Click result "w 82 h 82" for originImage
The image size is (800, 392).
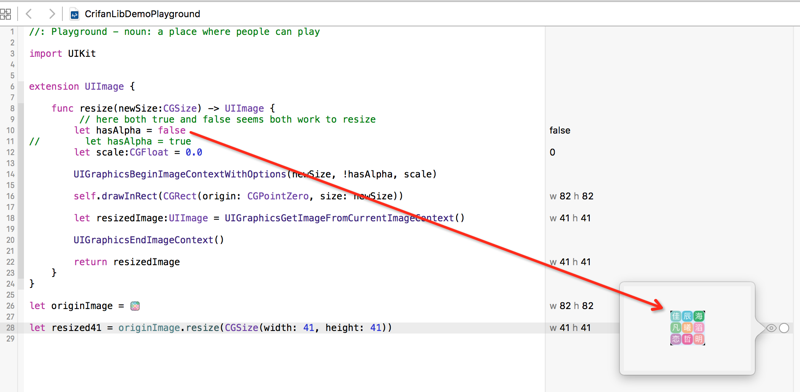tap(571, 306)
